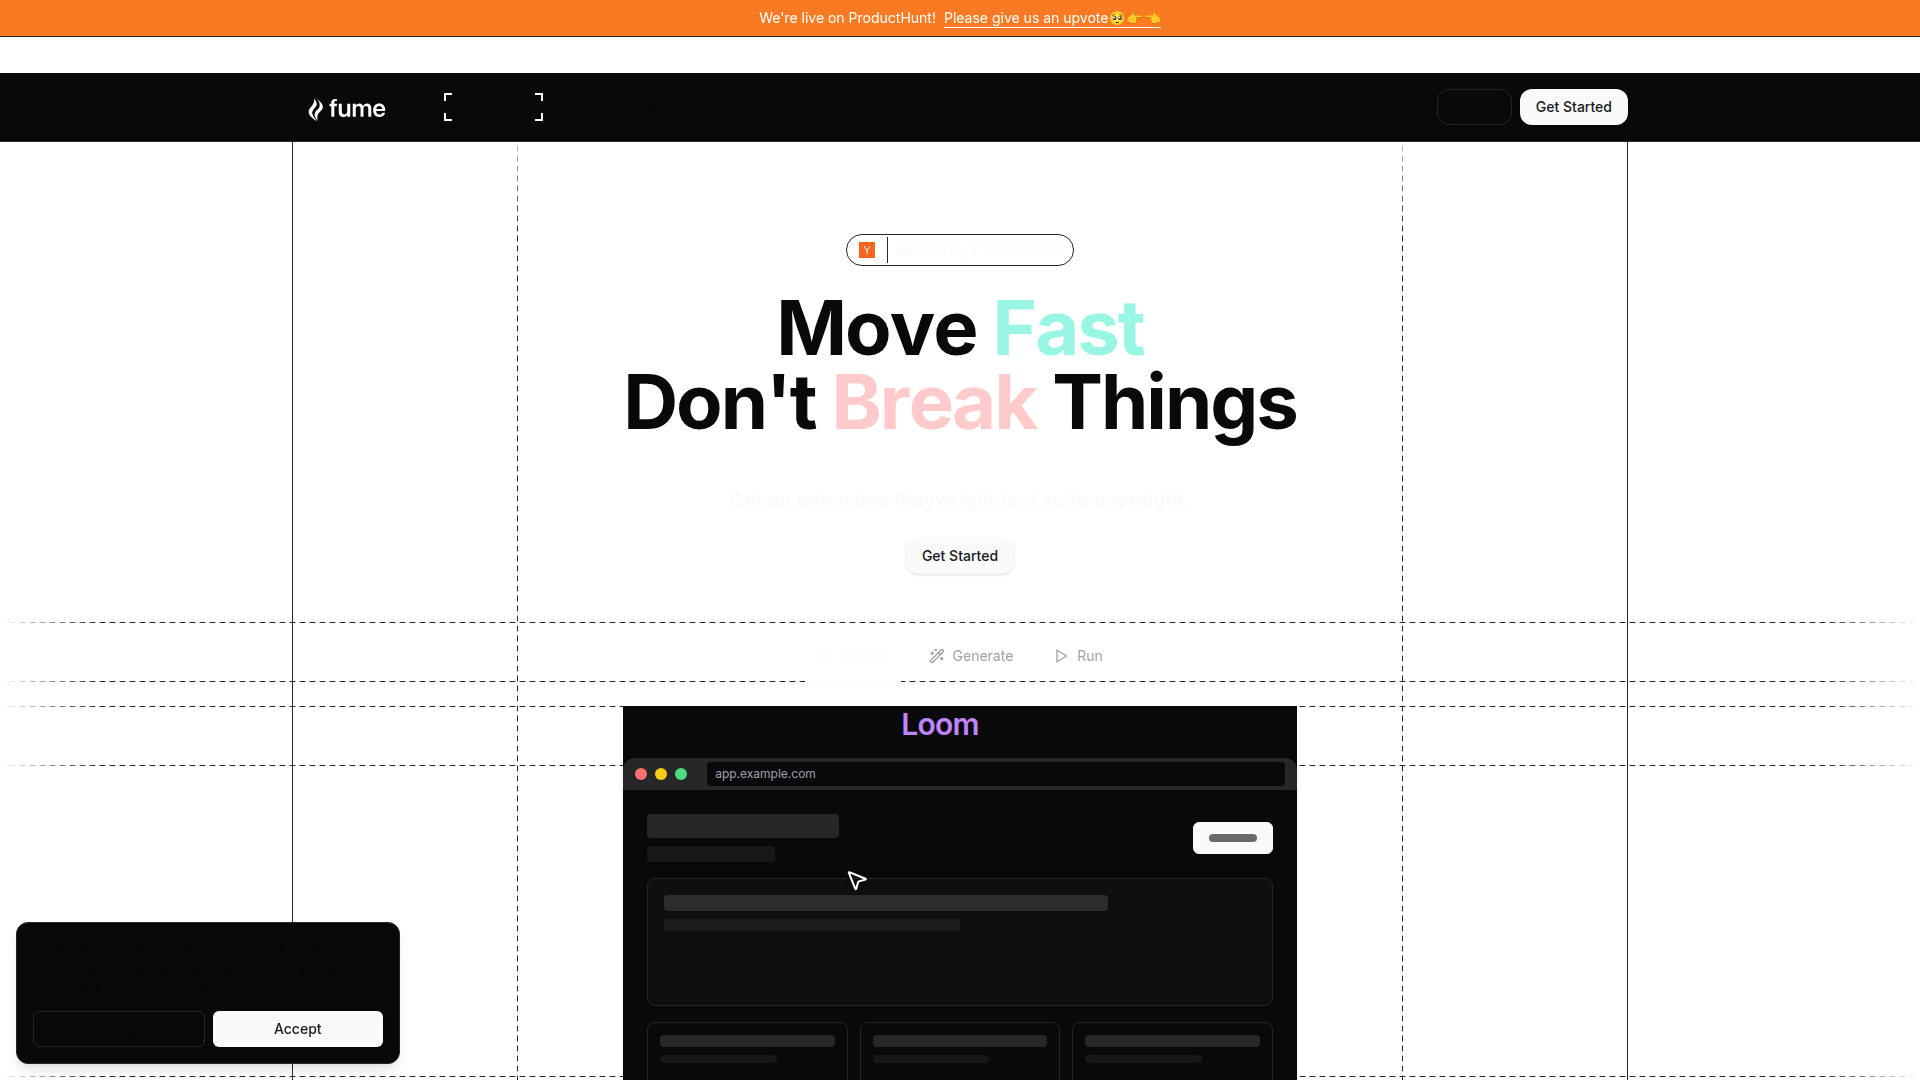This screenshot has width=1920, height=1080.
Task: Click the green dot in mock browser
Action: [x=681, y=774]
